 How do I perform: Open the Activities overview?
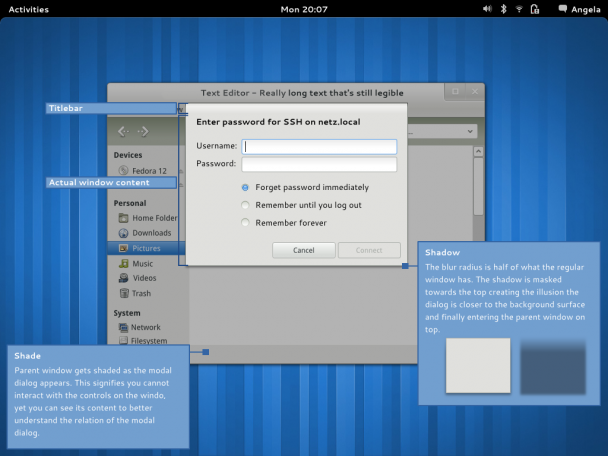29,9
